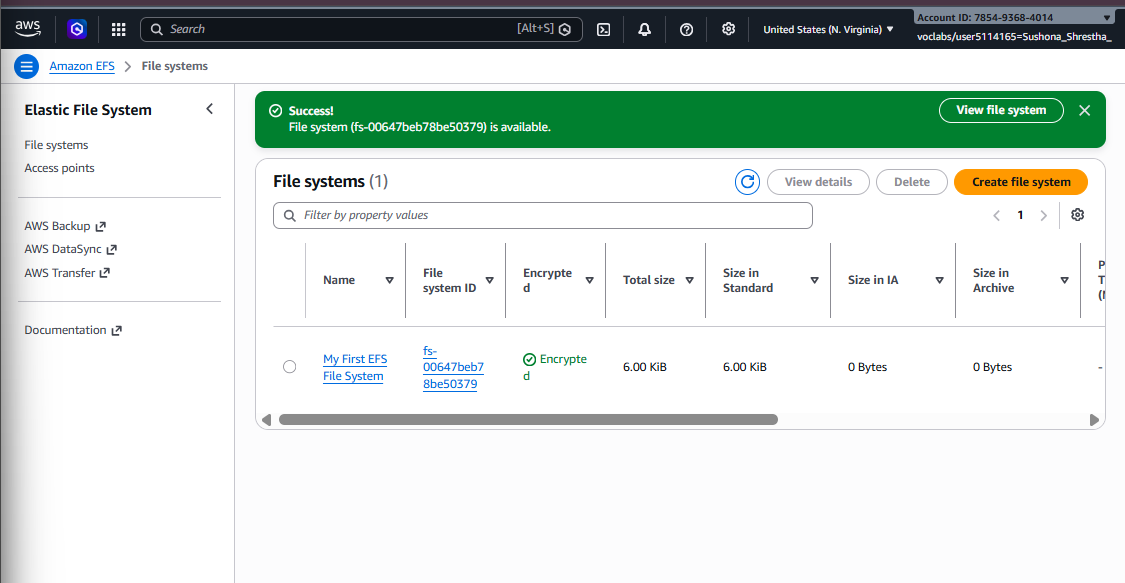Open the United States (N. Virginia) region dropdown

coord(828,29)
